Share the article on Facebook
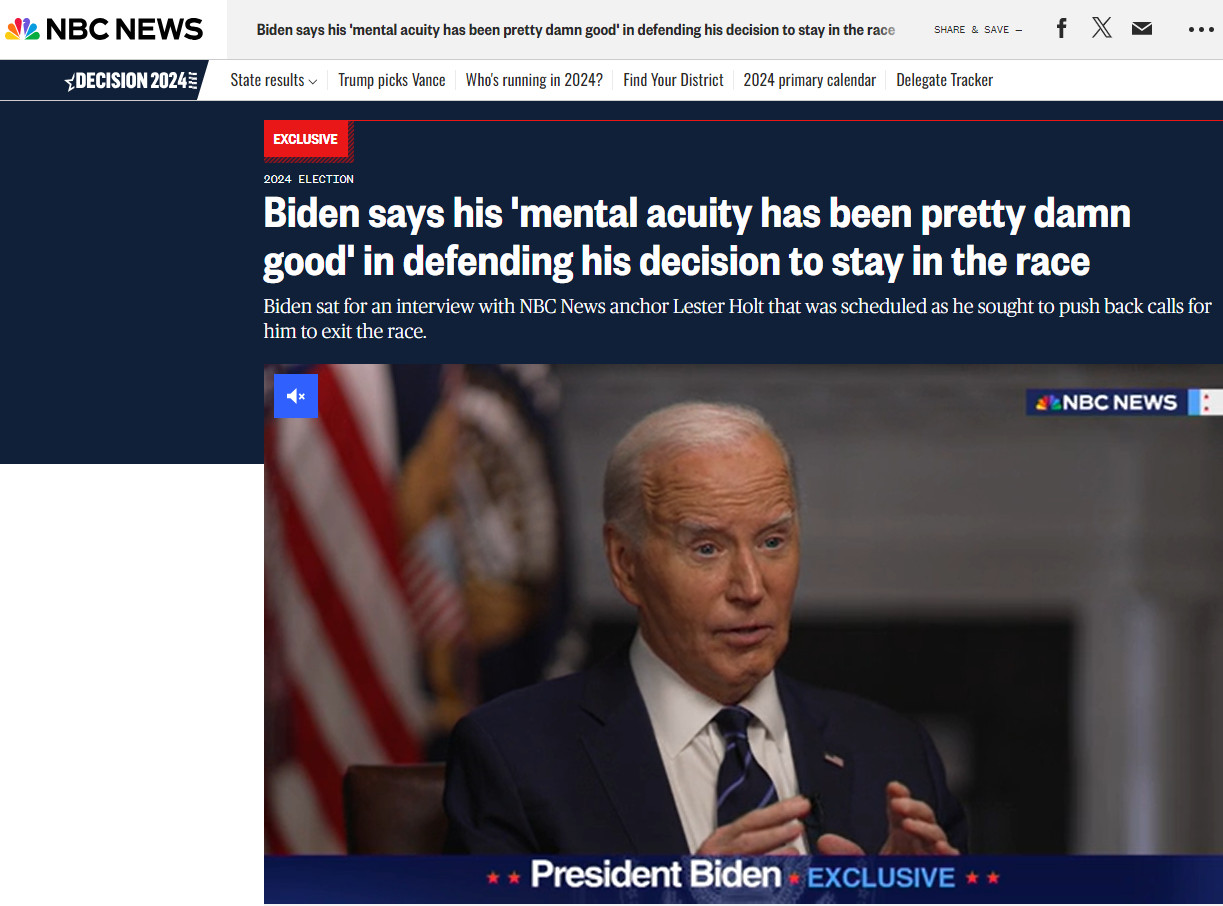Screen dimensions: 1223x906 point(1061,29)
